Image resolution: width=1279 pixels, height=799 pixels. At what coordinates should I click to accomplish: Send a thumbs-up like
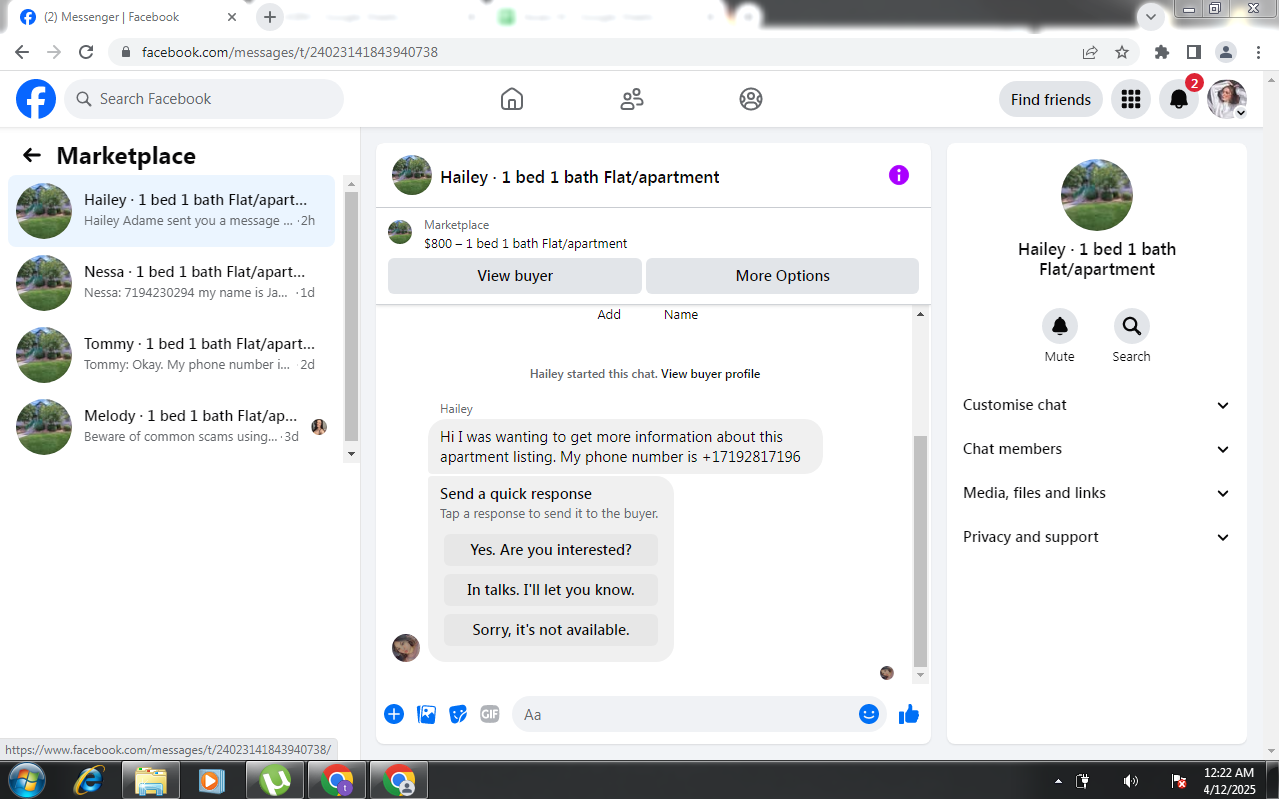point(909,714)
